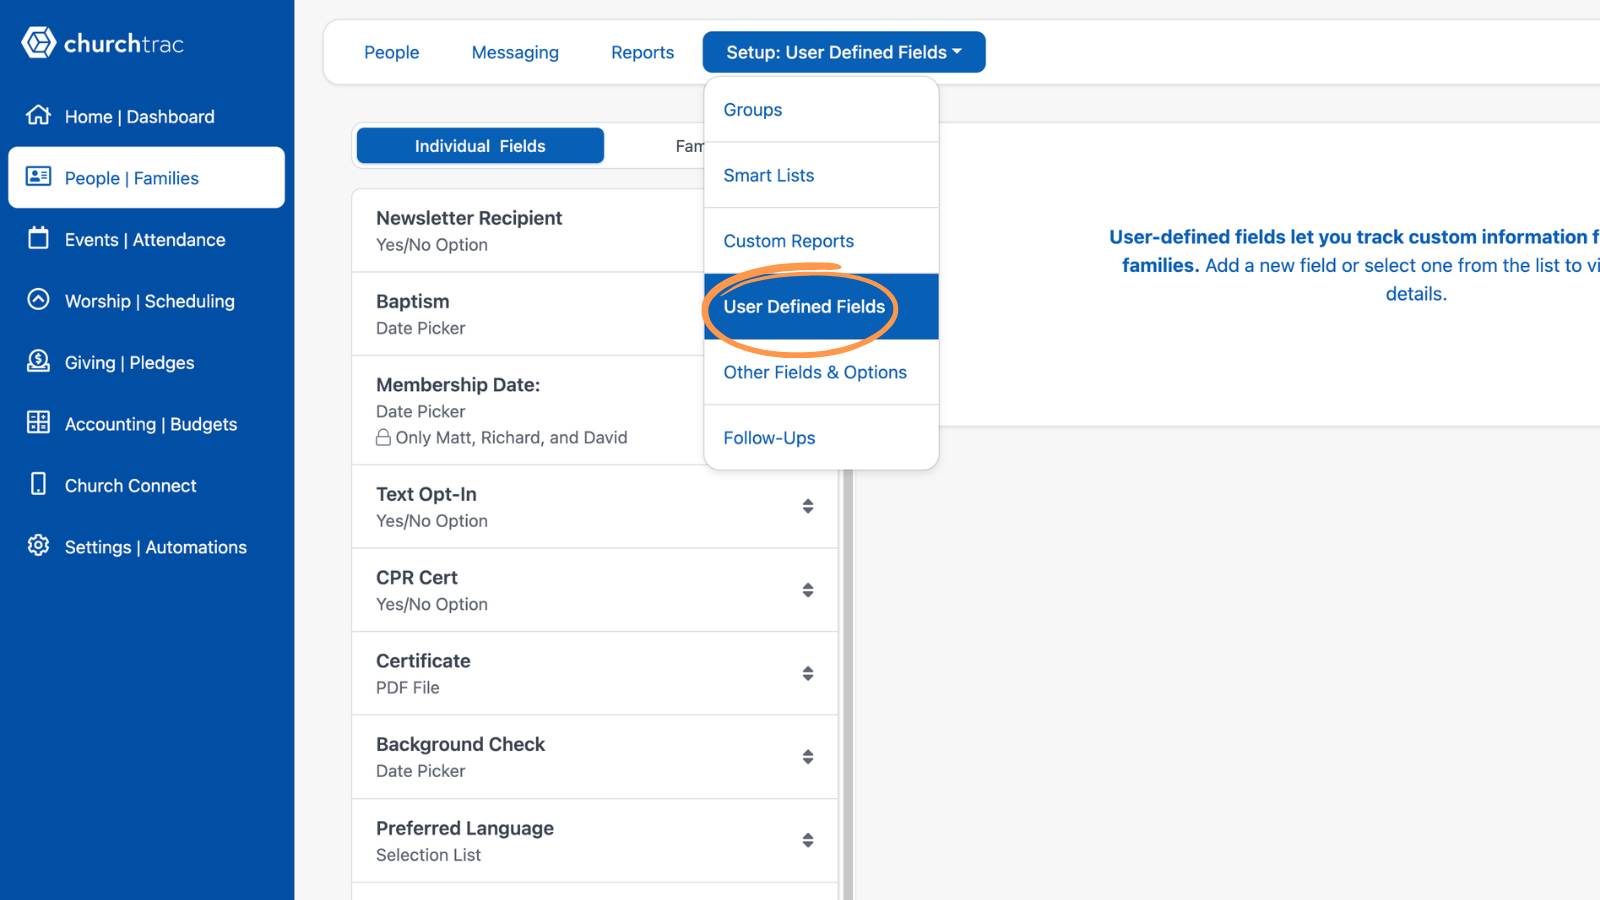Select the Background Check field
Screen dimensions: 1600x900
click(x=594, y=757)
